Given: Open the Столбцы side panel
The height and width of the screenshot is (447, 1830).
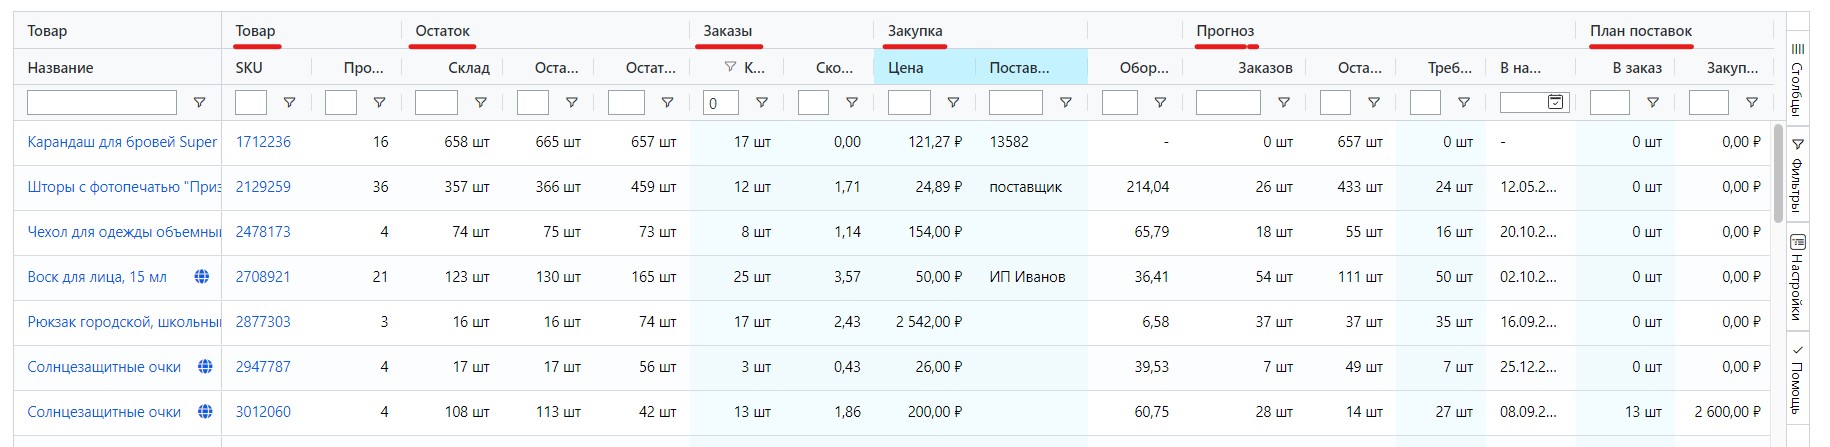Looking at the screenshot, I should tap(1797, 79).
